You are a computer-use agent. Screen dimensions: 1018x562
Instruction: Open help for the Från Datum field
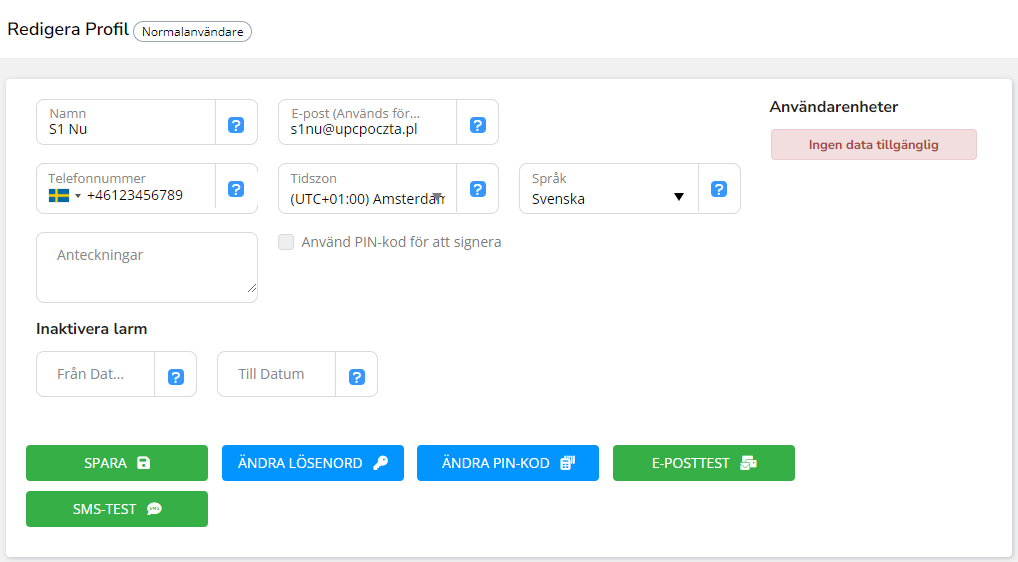175,377
